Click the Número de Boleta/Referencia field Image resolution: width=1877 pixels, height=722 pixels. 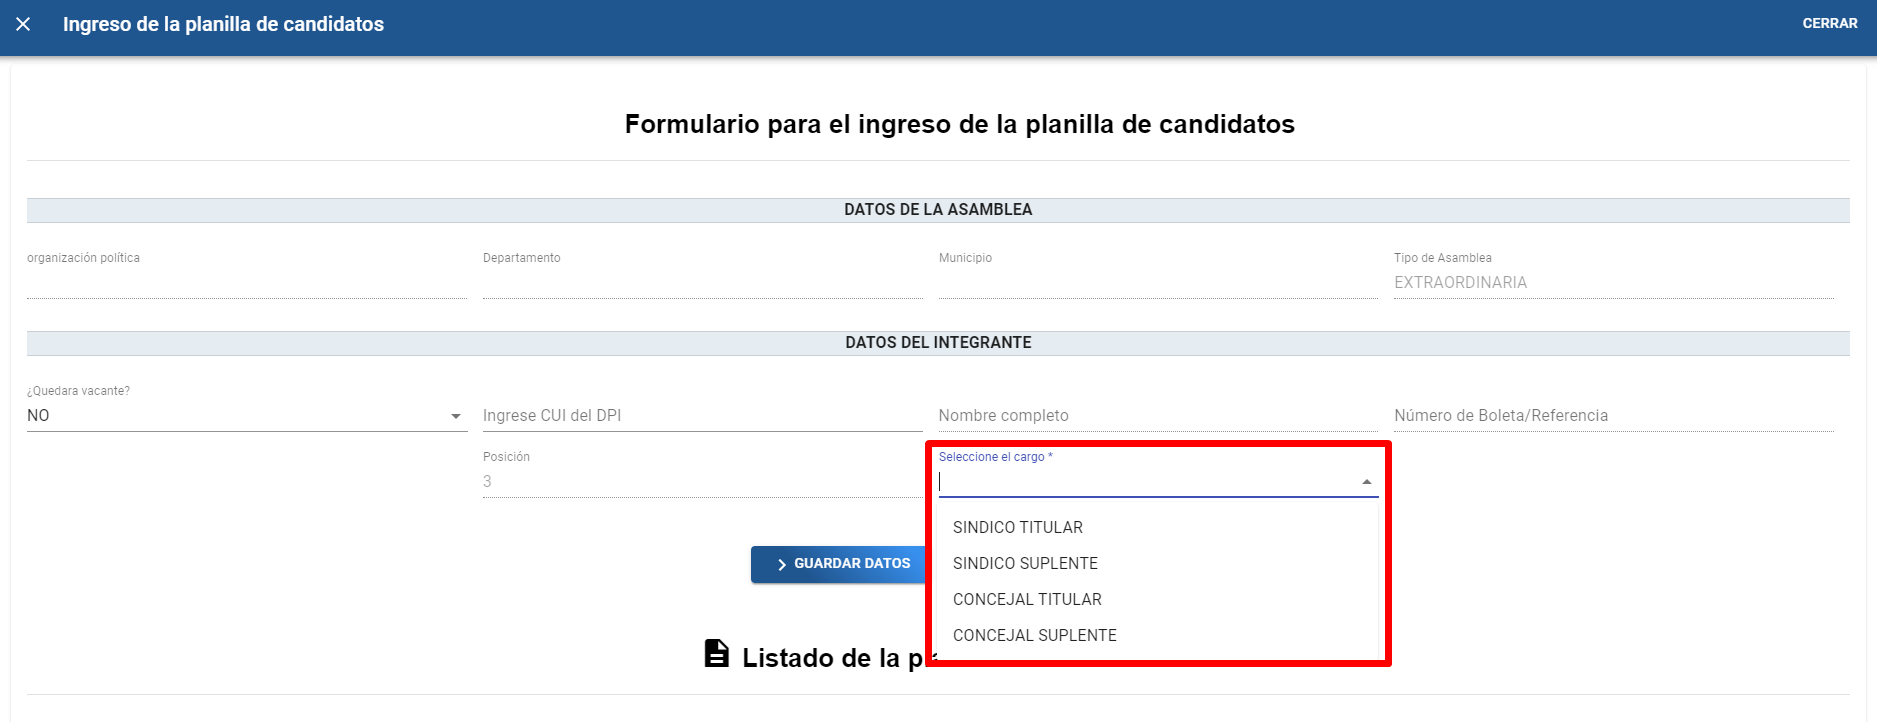[x=1613, y=415]
